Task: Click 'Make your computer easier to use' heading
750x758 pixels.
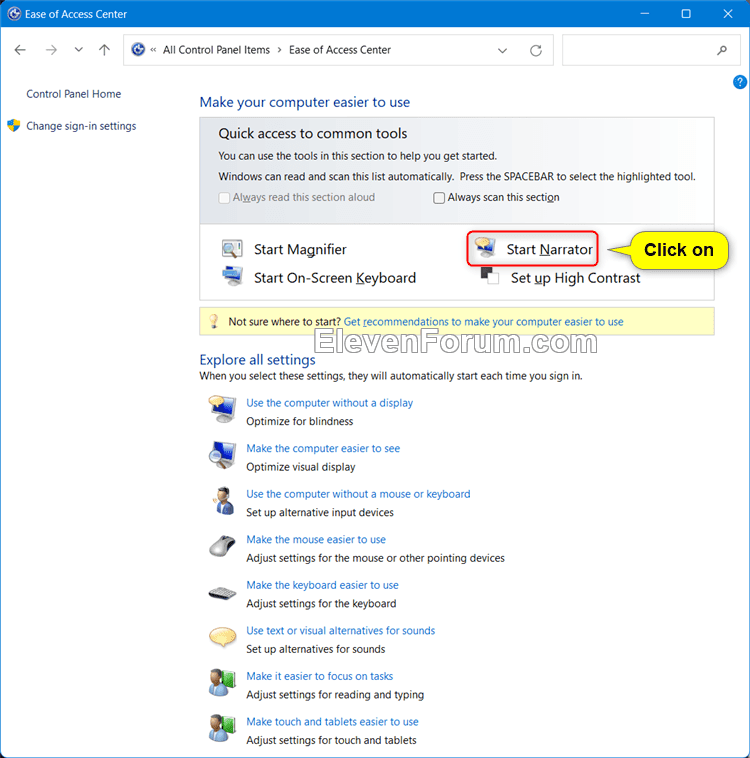Action: tap(305, 102)
